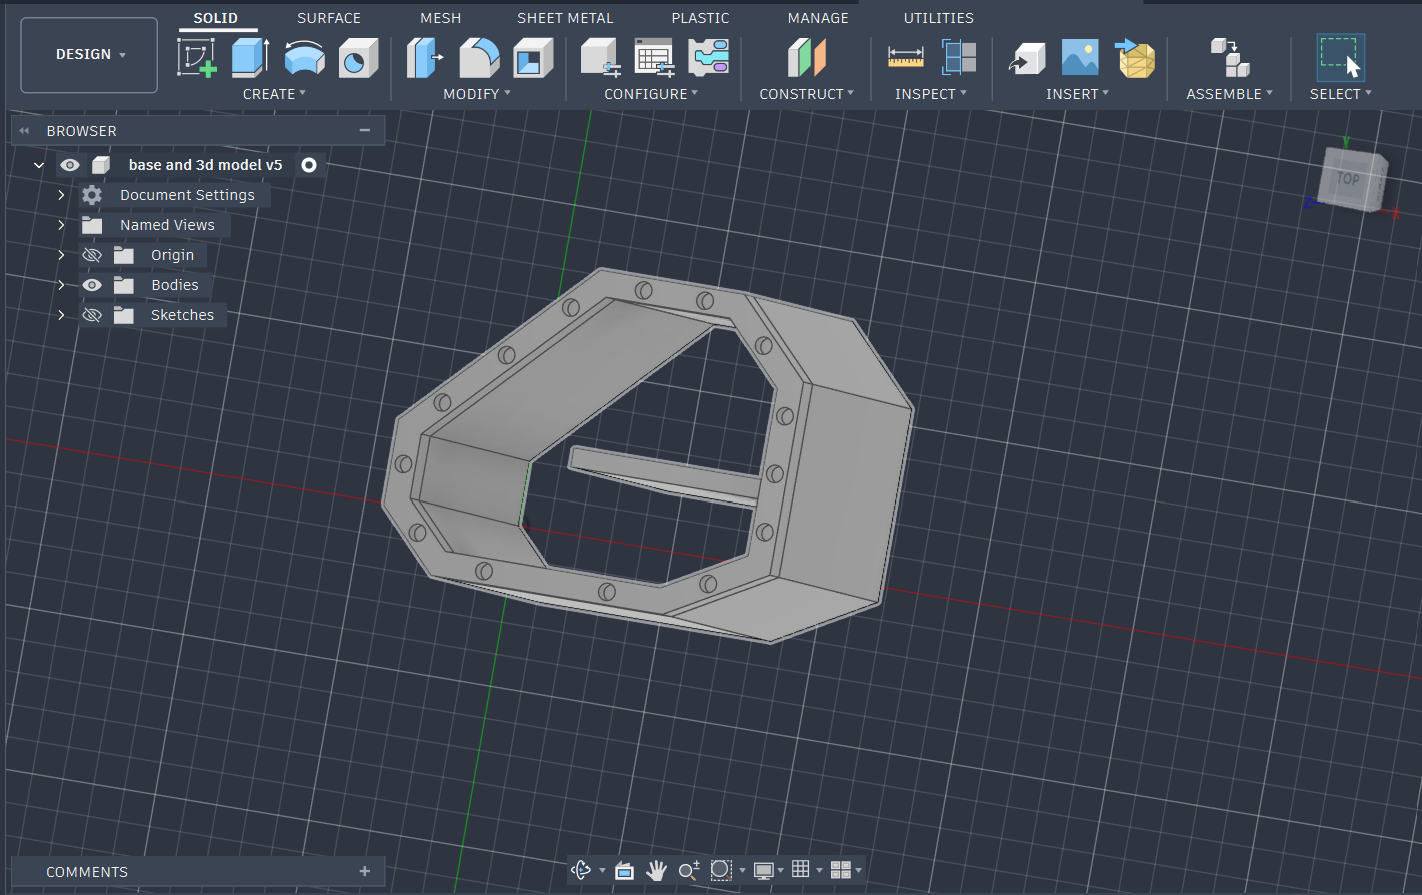Click the Insert Derive icon
The image size is (1422, 895).
point(1027,58)
